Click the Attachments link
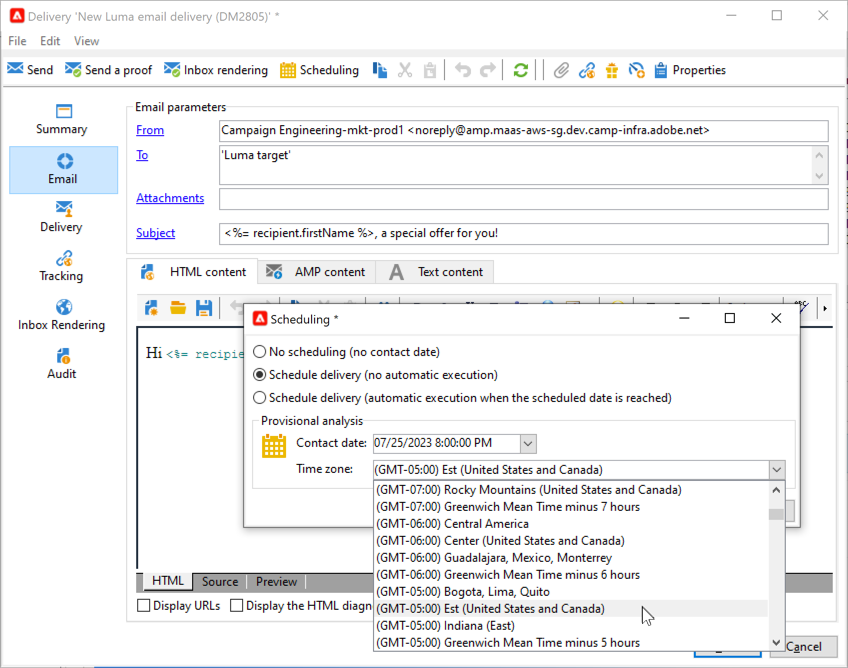This screenshot has height=668, width=848. pos(170,198)
